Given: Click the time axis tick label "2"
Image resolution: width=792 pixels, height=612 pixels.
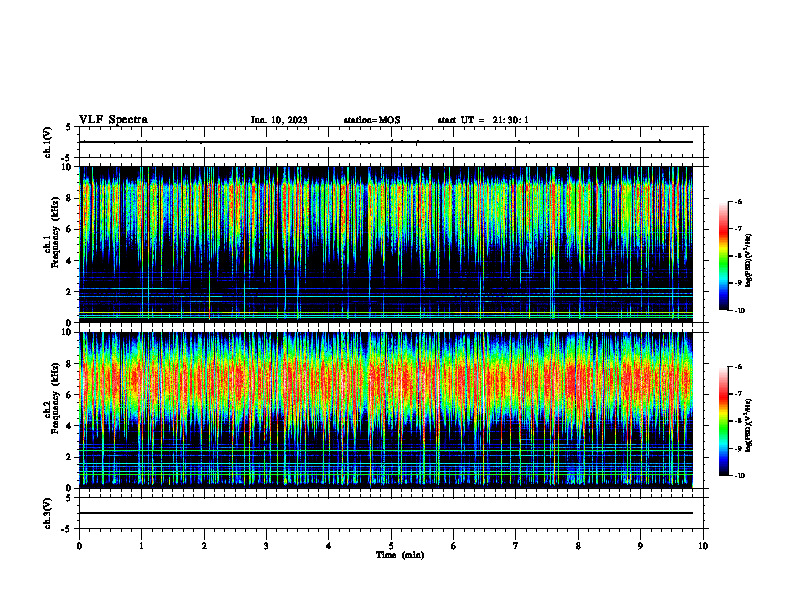Looking at the screenshot, I should click(204, 546).
